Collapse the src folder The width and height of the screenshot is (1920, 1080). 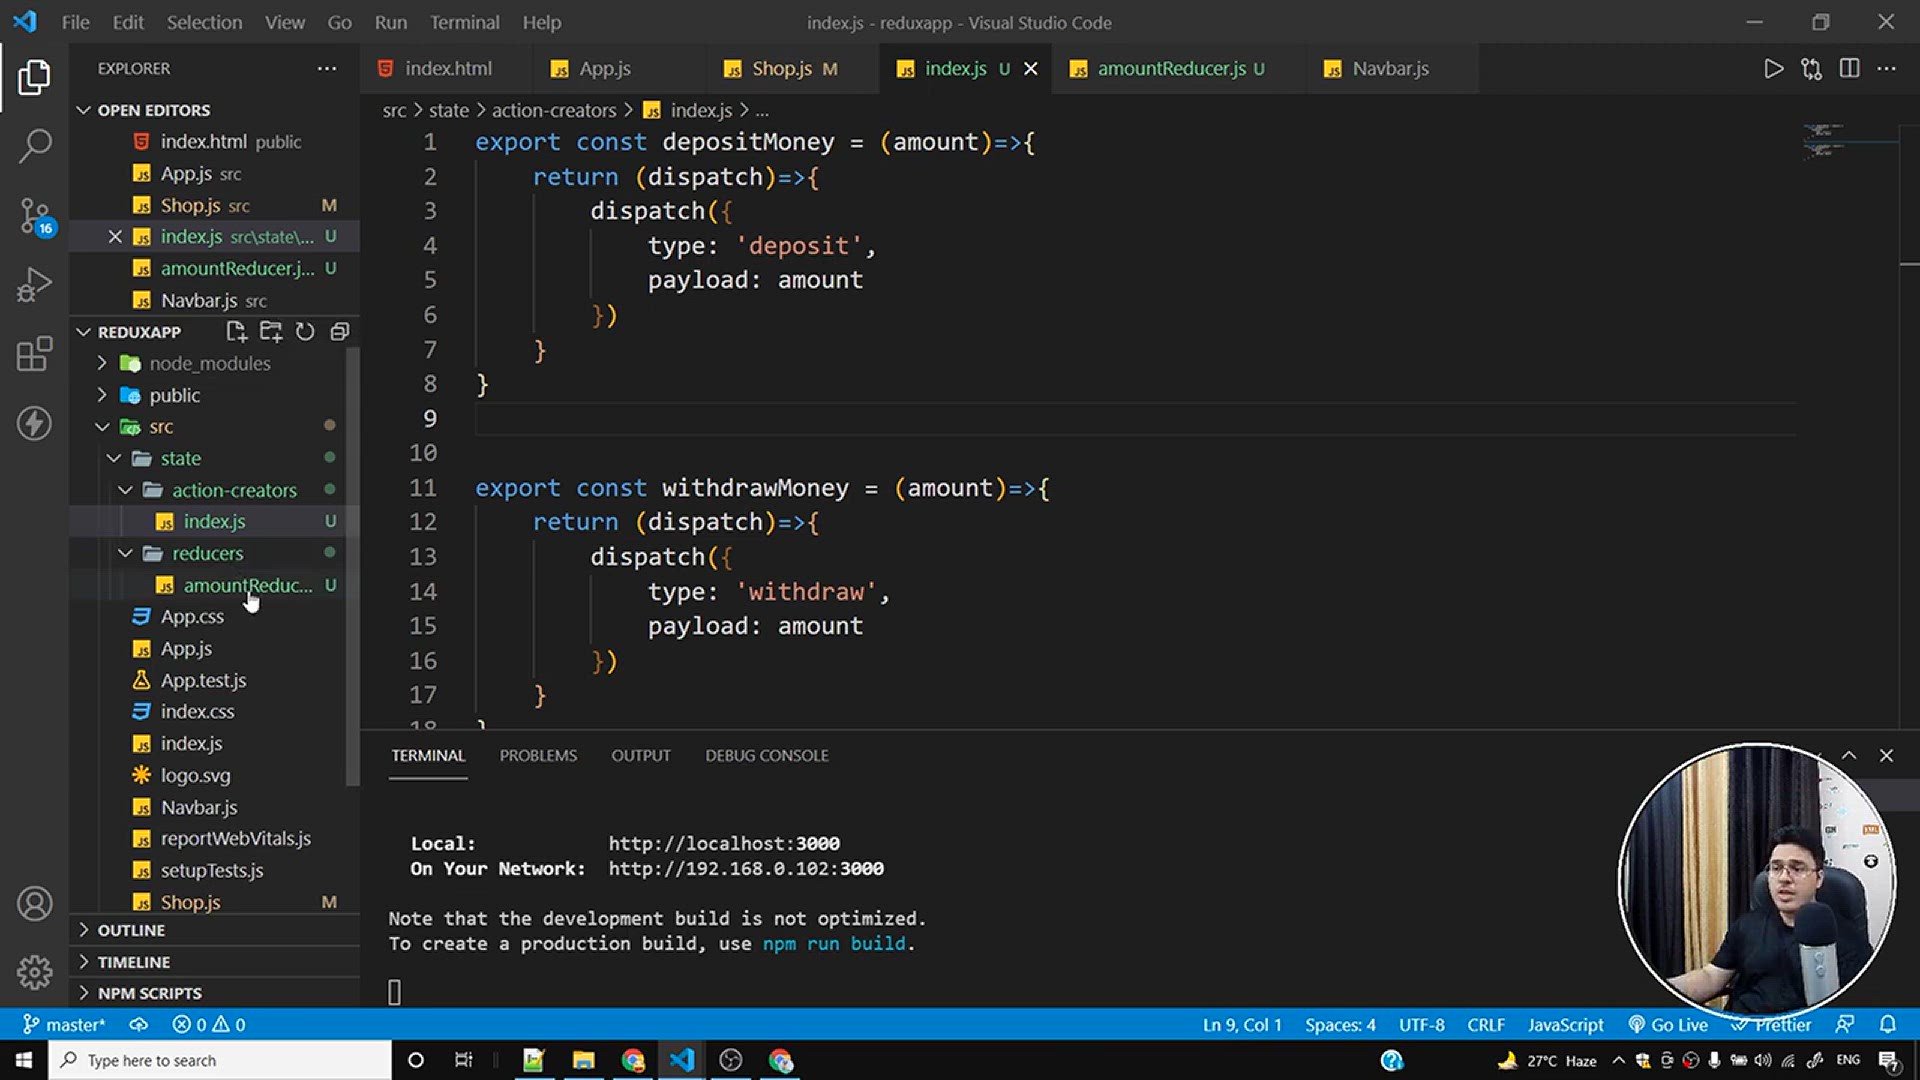pos(161,427)
